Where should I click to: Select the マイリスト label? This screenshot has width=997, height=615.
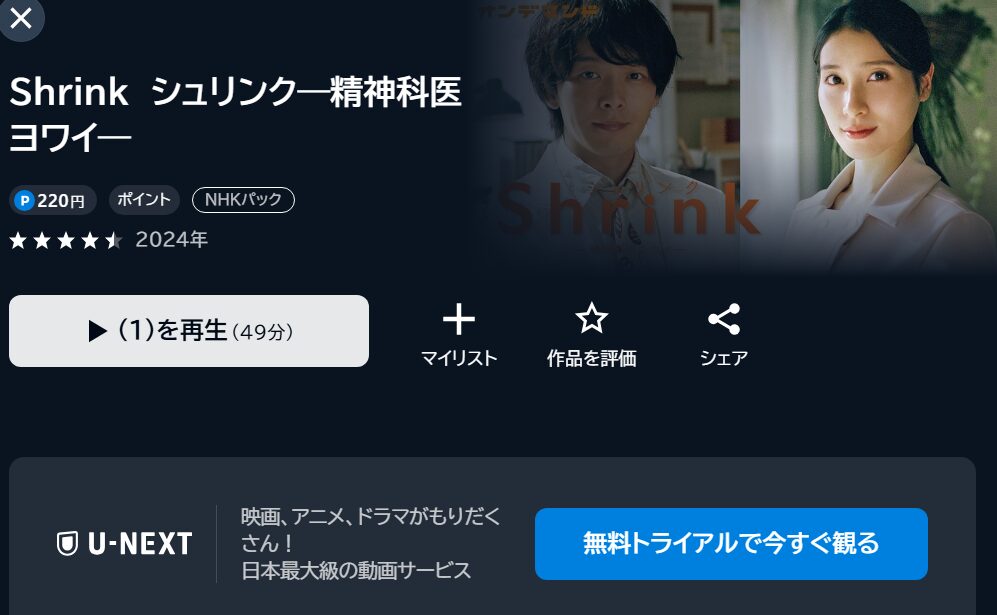pos(458,358)
